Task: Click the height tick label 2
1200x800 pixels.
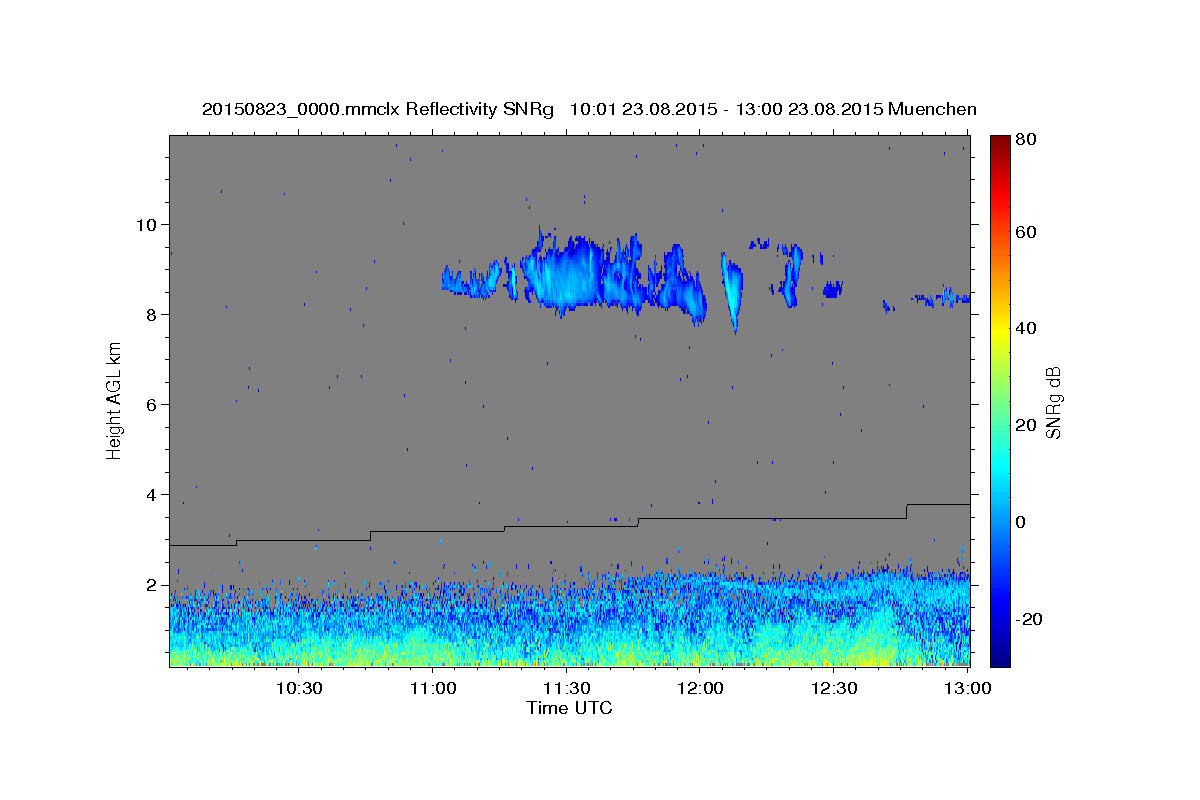Action: (153, 584)
